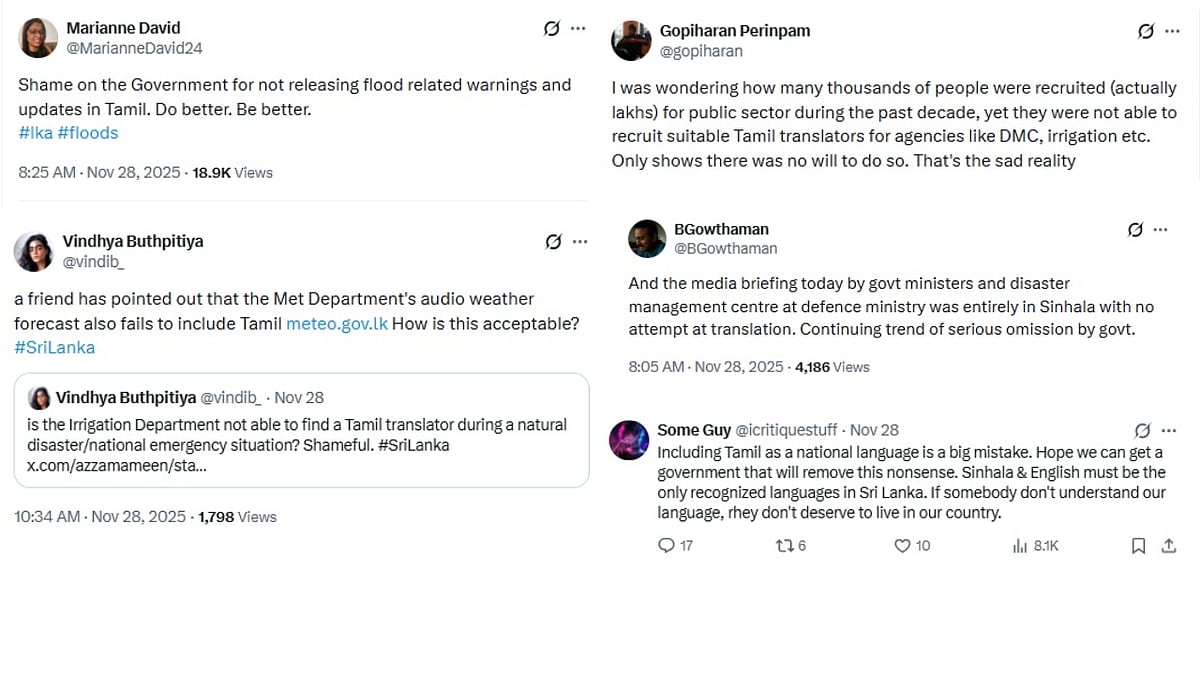
Task: Repost Some Guy's tweet
Action: (785, 545)
